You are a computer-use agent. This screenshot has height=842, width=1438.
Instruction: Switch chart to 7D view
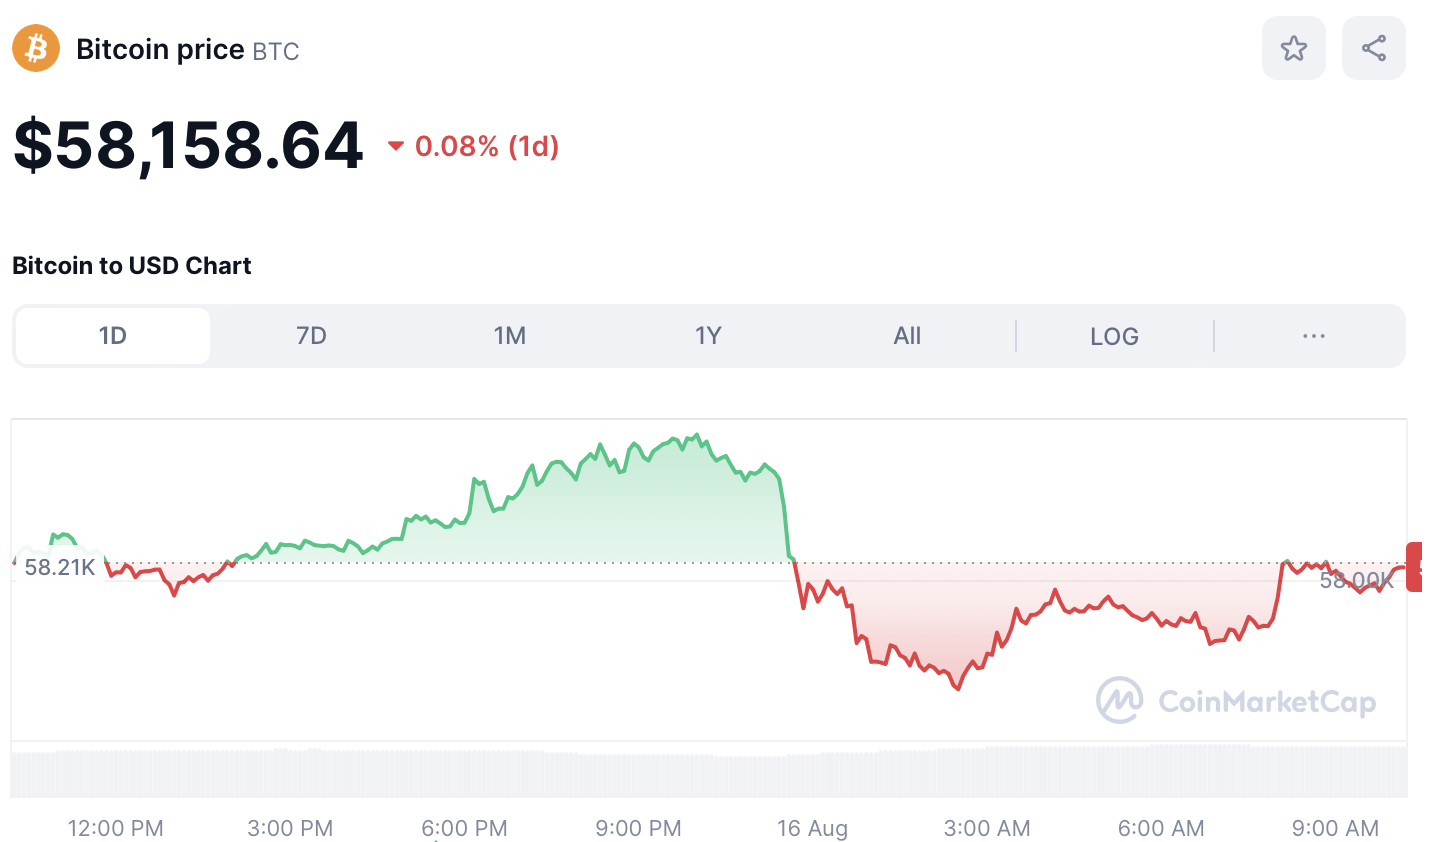(x=311, y=336)
